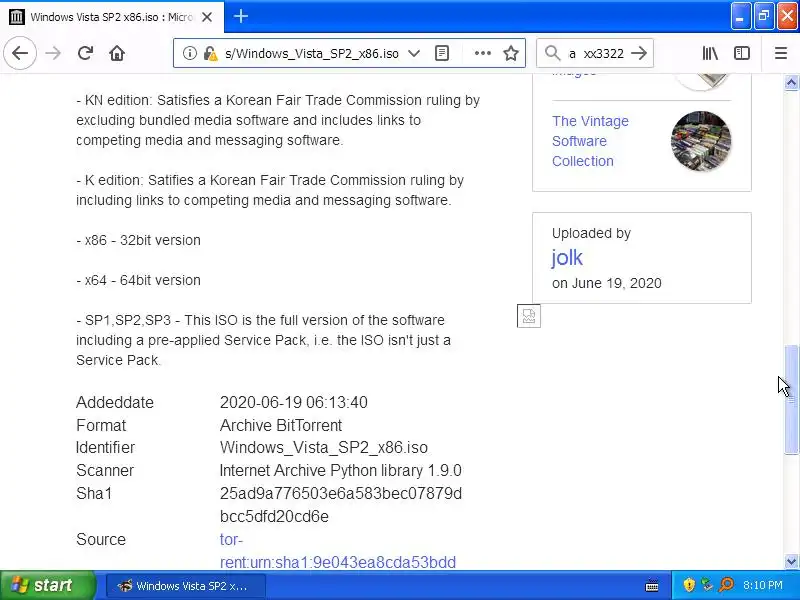The height and width of the screenshot is (600, 800).
Task: Click the 8:10 PM system clock
Action: (x=763, y=585)
